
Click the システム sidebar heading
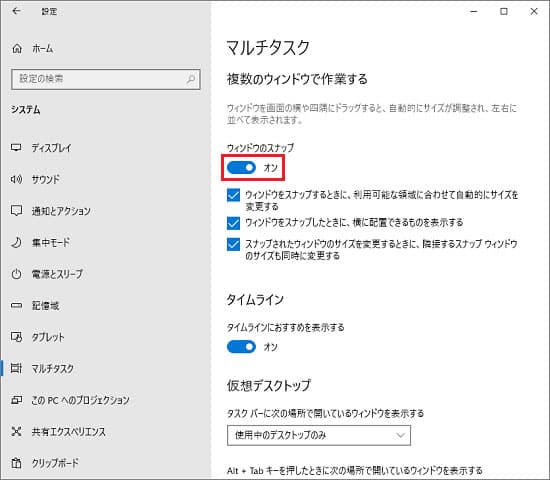click(26, 110)
